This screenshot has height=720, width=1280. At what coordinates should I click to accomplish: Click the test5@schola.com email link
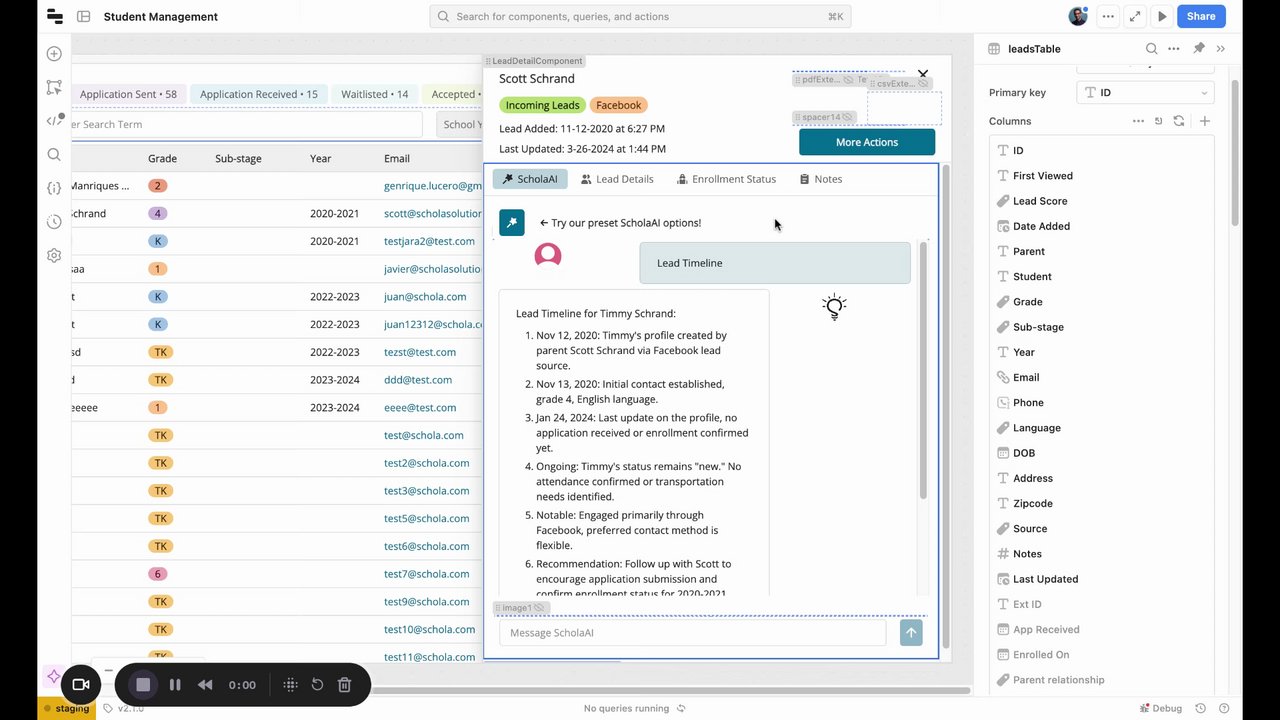coord(426,519)
